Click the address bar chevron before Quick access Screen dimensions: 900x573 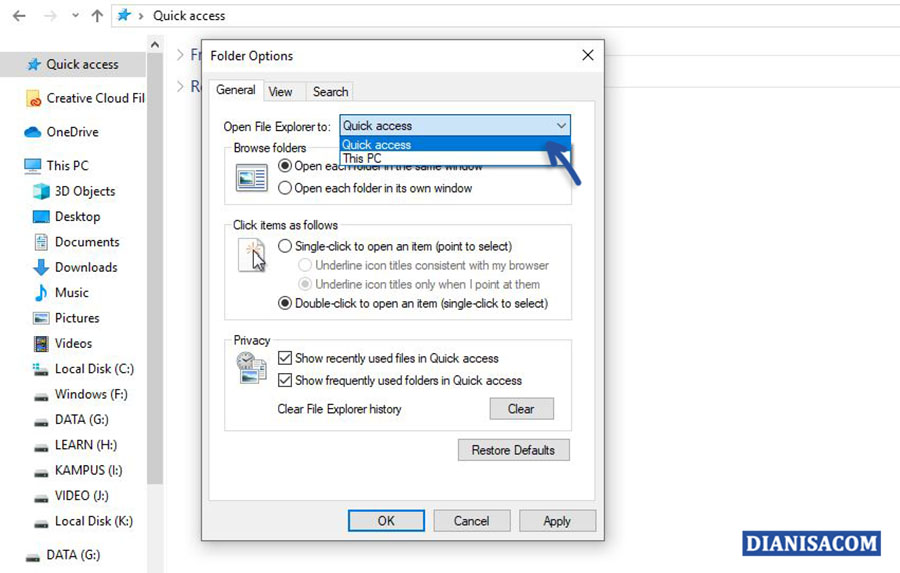tap(141, 16)
